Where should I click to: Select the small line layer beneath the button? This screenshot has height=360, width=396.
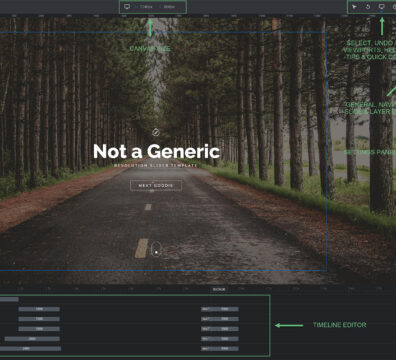pos(152,191)
